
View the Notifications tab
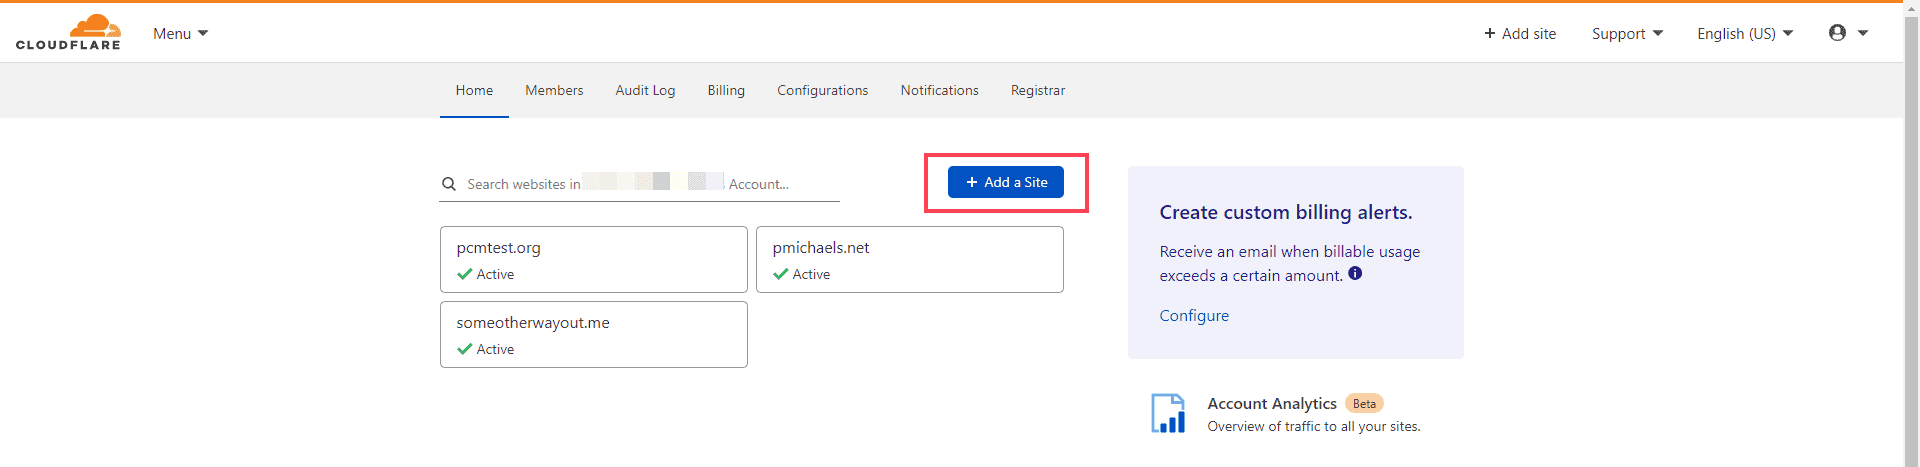[x=939, y=90]
